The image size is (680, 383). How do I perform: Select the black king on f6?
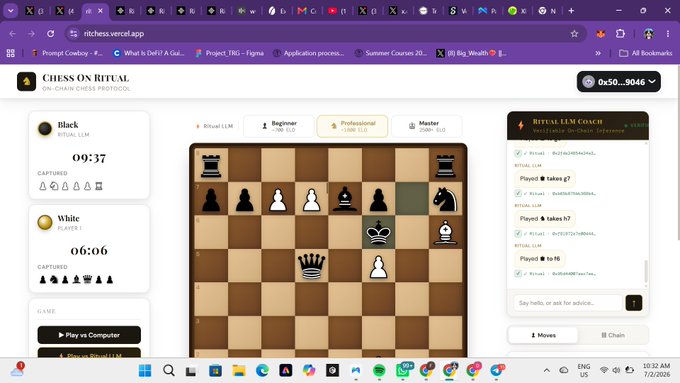point(378,233)
